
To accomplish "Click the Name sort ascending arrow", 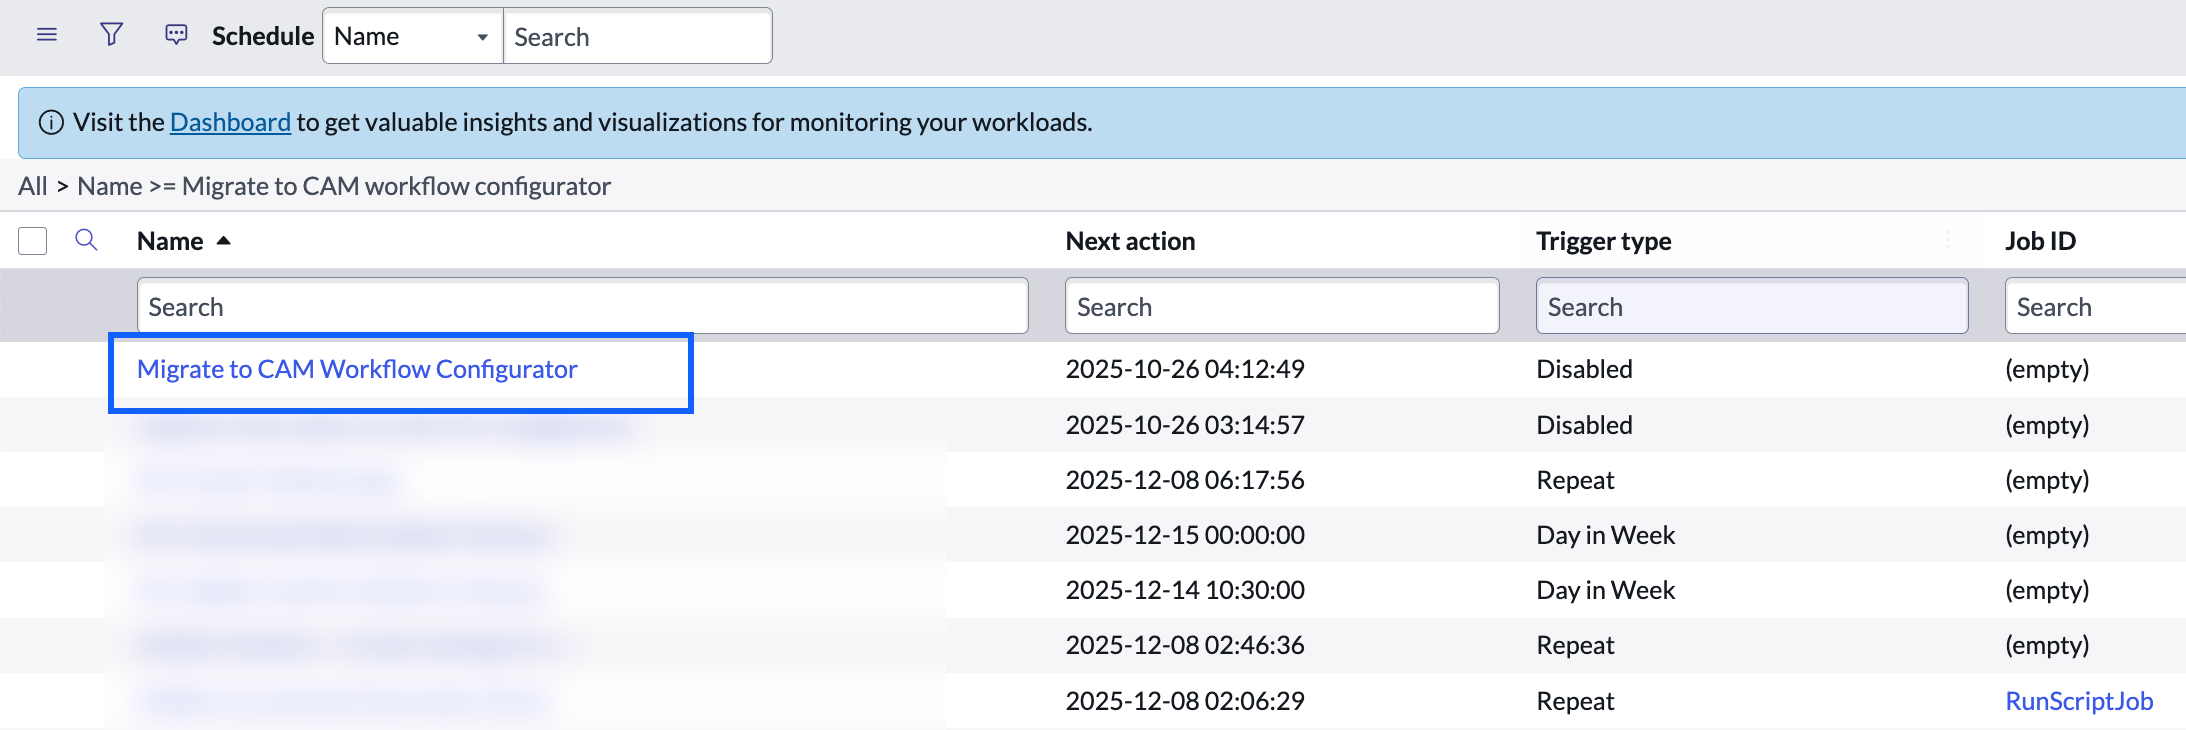I will point(224,241).
